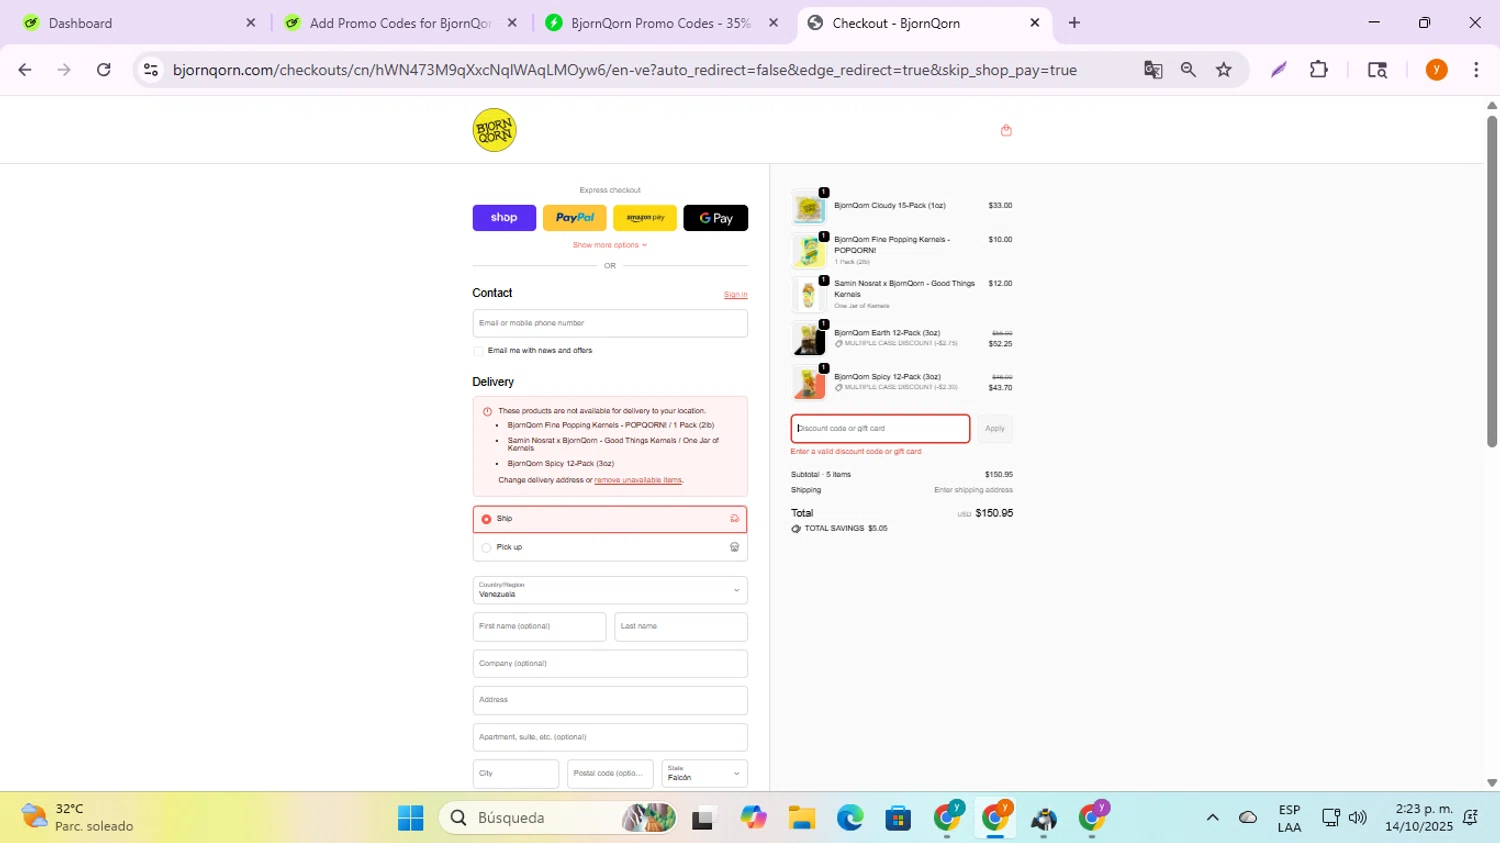Image resolution: width=1500 pixels, height=843 pixels.
Task: Open File Explorer from the taskbar
Action: pyautogui.click(x=801, y=818)
